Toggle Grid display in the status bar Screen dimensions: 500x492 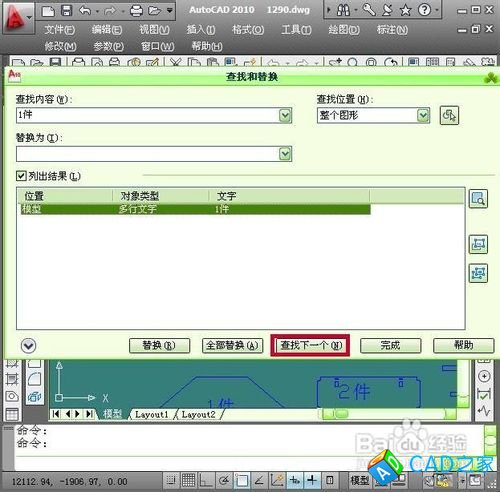point(188,480)
